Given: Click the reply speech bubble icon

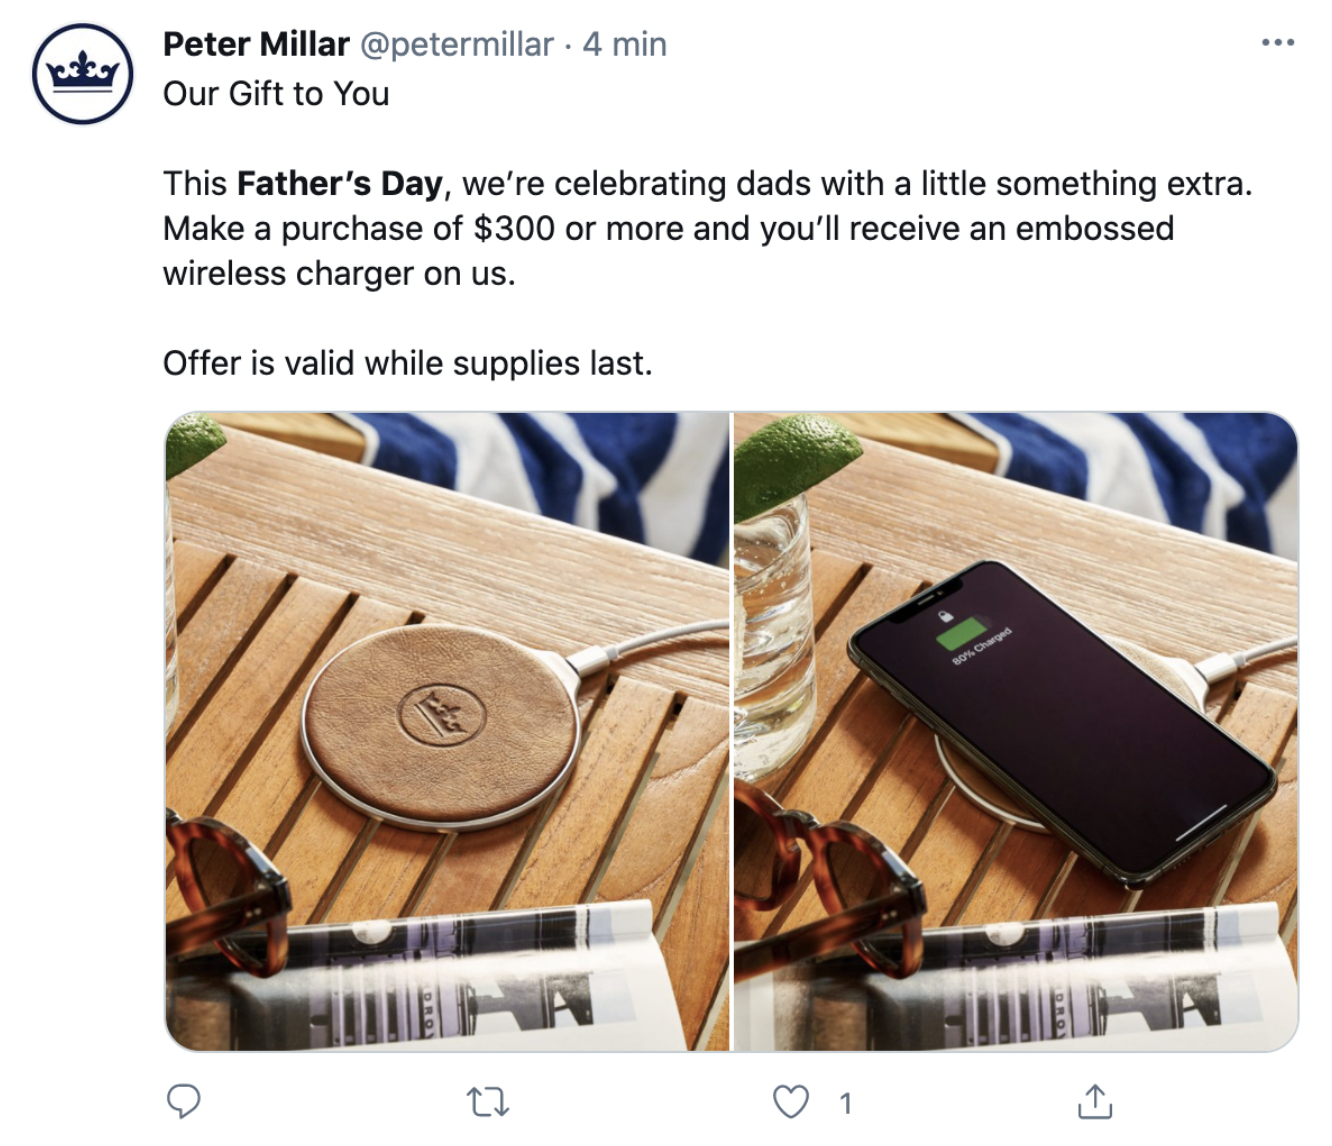Looking at the screenshot, I should pos(183,1102).
